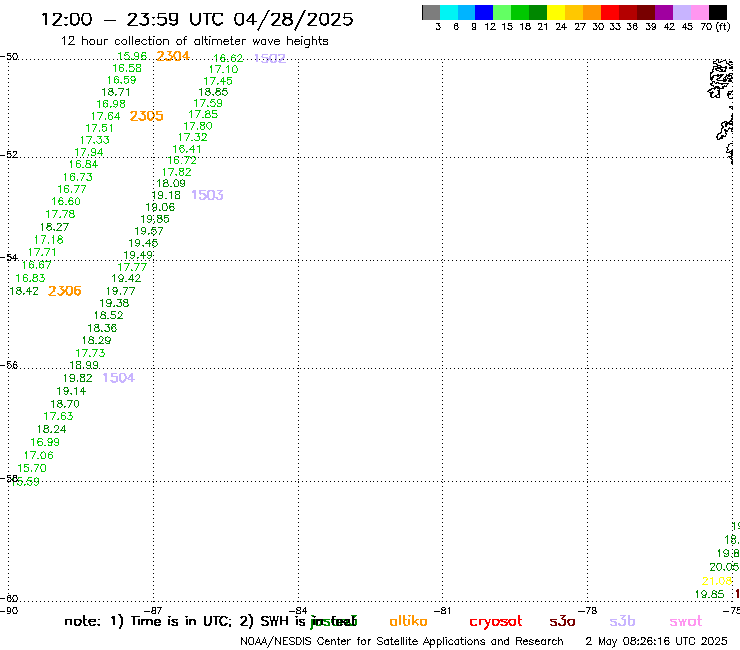This screenshot has height=650, width=740.
Task: Select the yellow wave reading 21.08
Action: click(717, 581)
